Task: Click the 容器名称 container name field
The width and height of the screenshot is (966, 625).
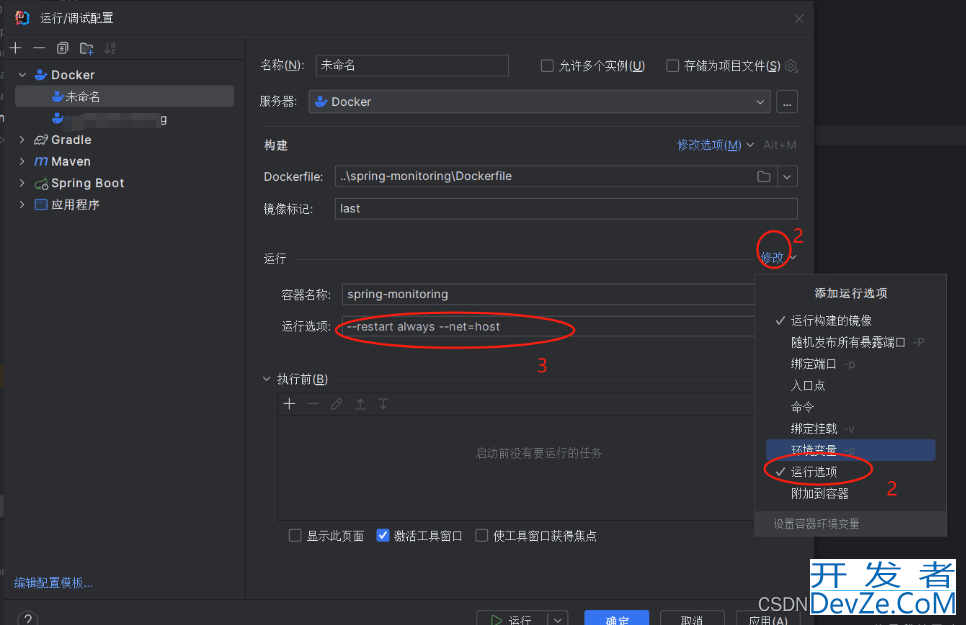Action: click(x=548, y=295)
